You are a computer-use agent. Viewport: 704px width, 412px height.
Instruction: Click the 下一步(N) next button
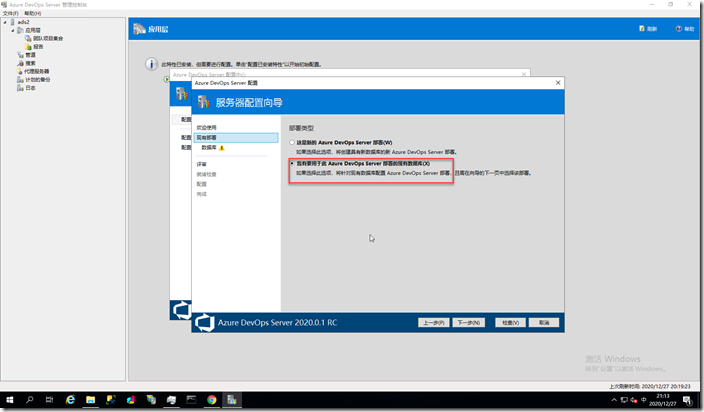coord(468,322)
